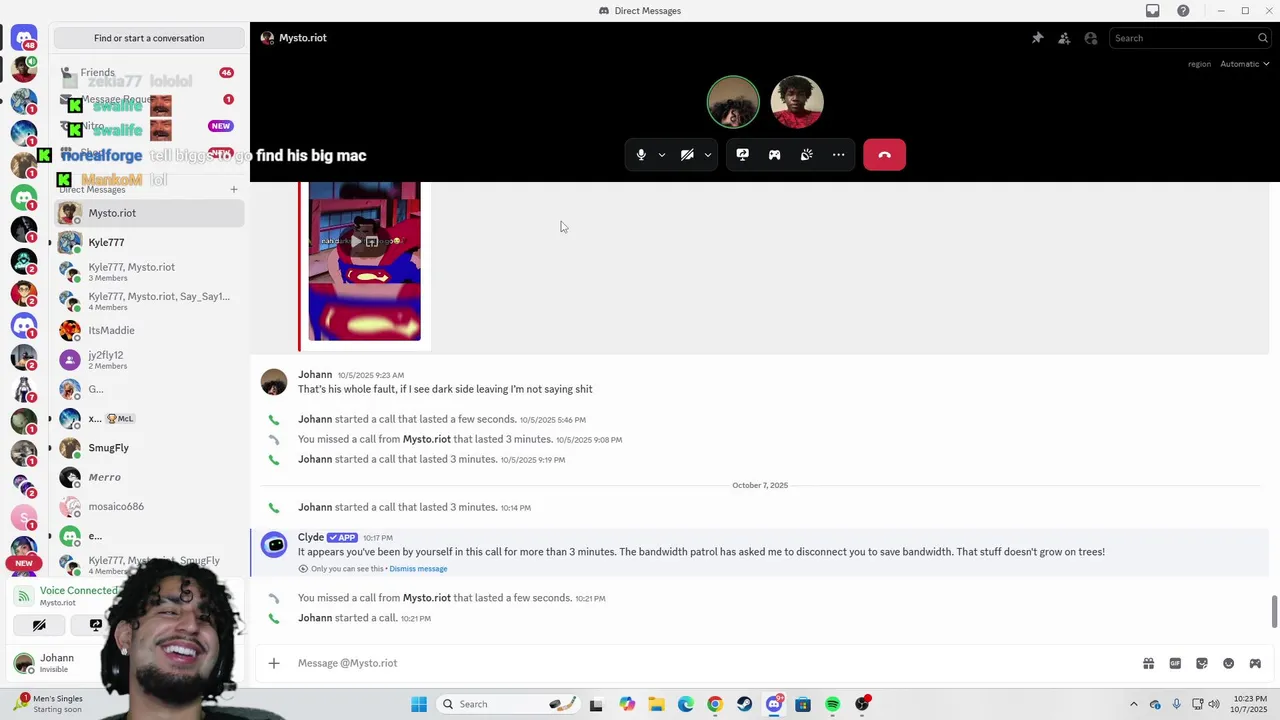Image resolution: width=1280 pixels, height=720 pixels.
Task: Disconnect from the call with red button
Action: 884,155
